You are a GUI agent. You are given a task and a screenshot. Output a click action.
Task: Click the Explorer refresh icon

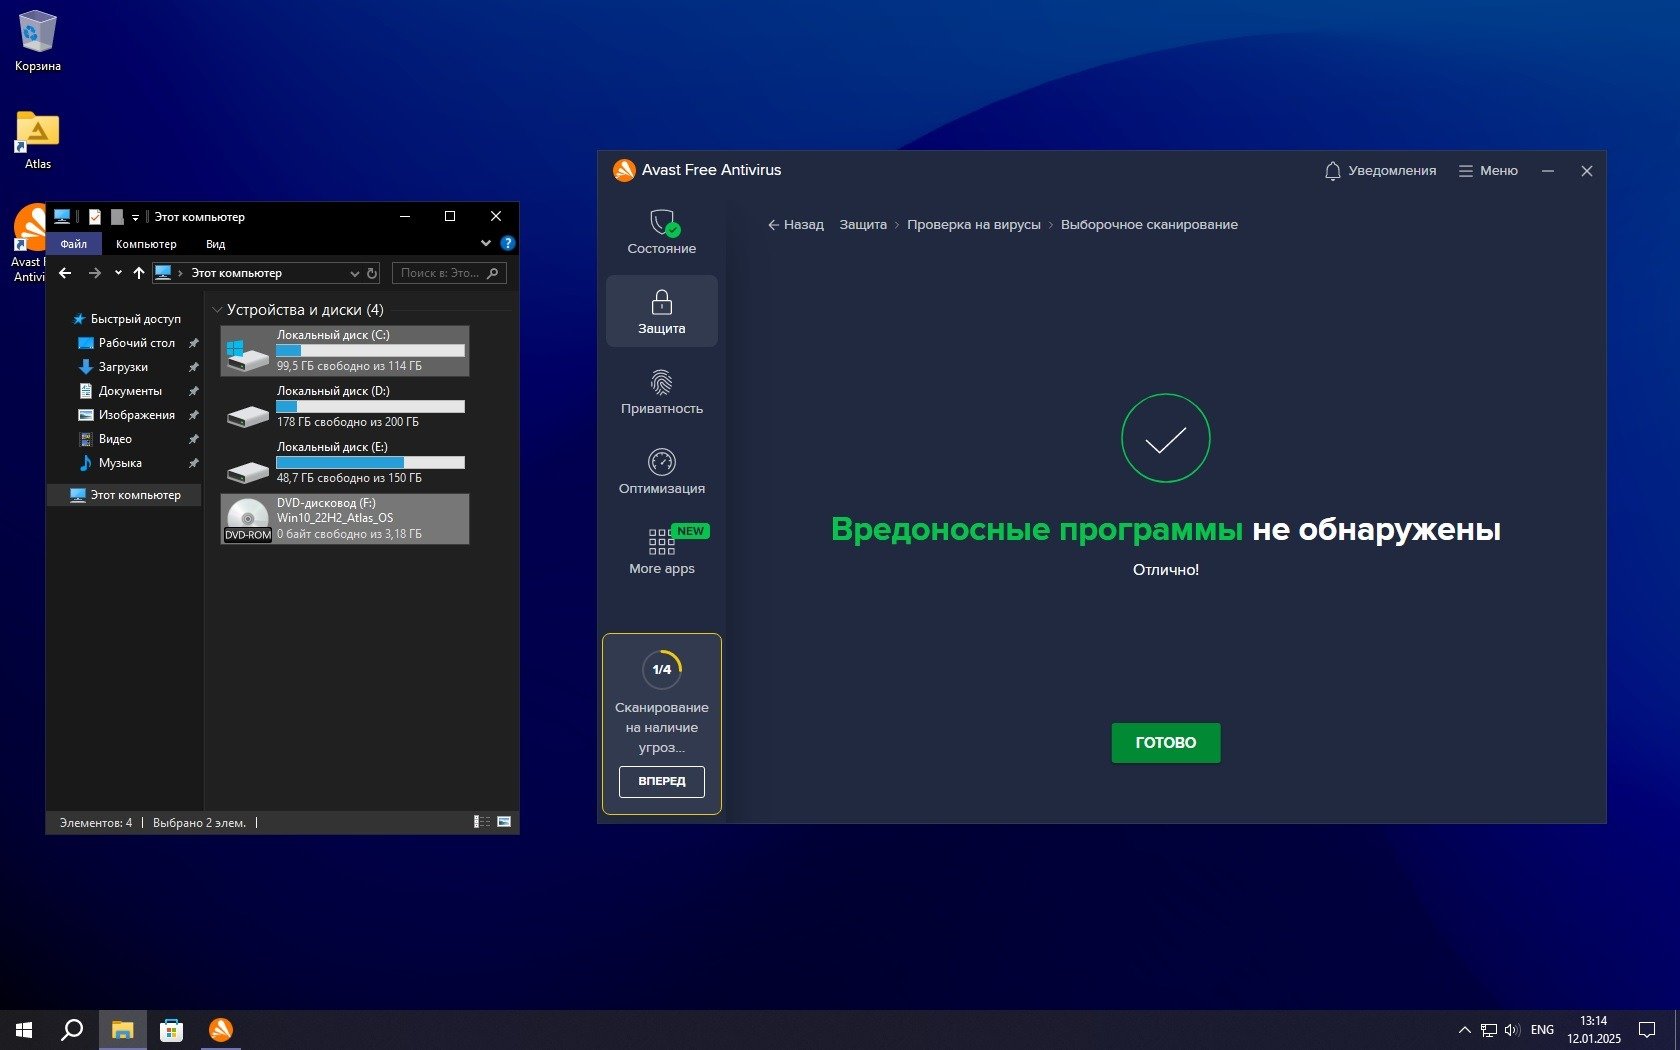[372, 273]
